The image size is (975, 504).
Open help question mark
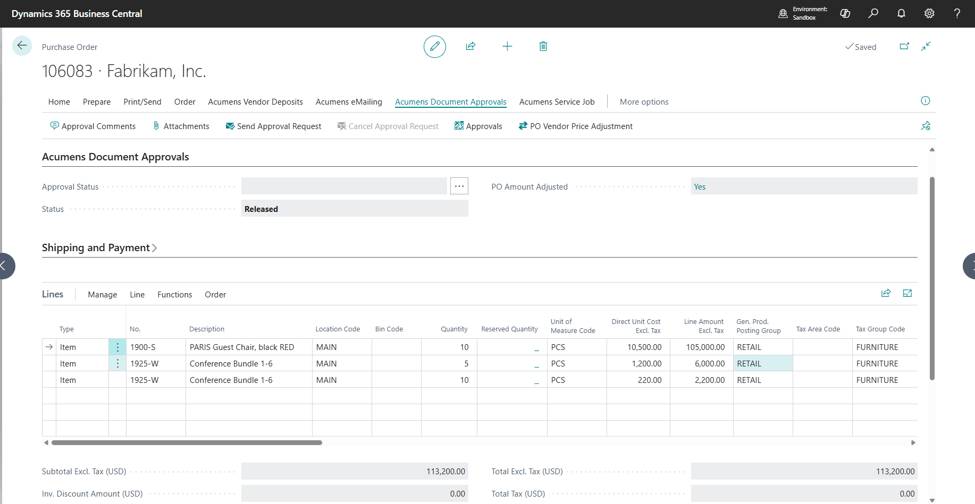[x=957, y=13]
